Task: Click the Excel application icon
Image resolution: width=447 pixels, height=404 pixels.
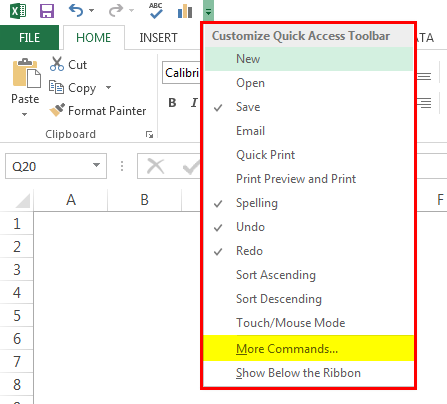Action: tap(18, 11)
